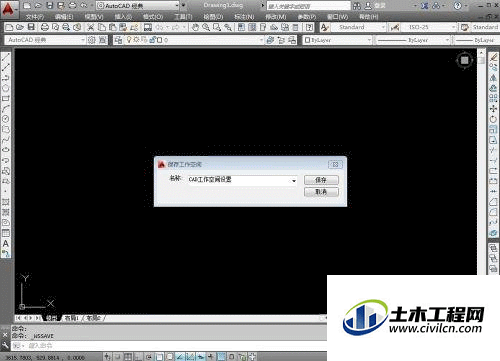Click the ViewCube navigation widget
This screenshot has height=361, width=500.
464,60
